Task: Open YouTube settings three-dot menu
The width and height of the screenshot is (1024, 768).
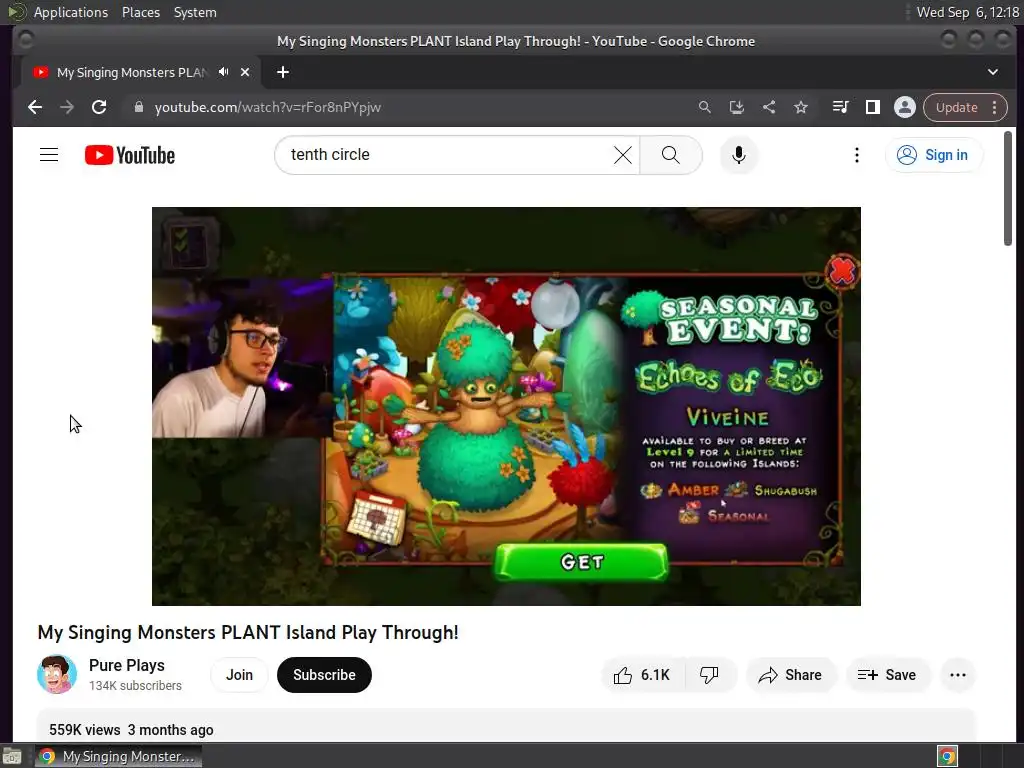Action: click(x=857, y=155)
